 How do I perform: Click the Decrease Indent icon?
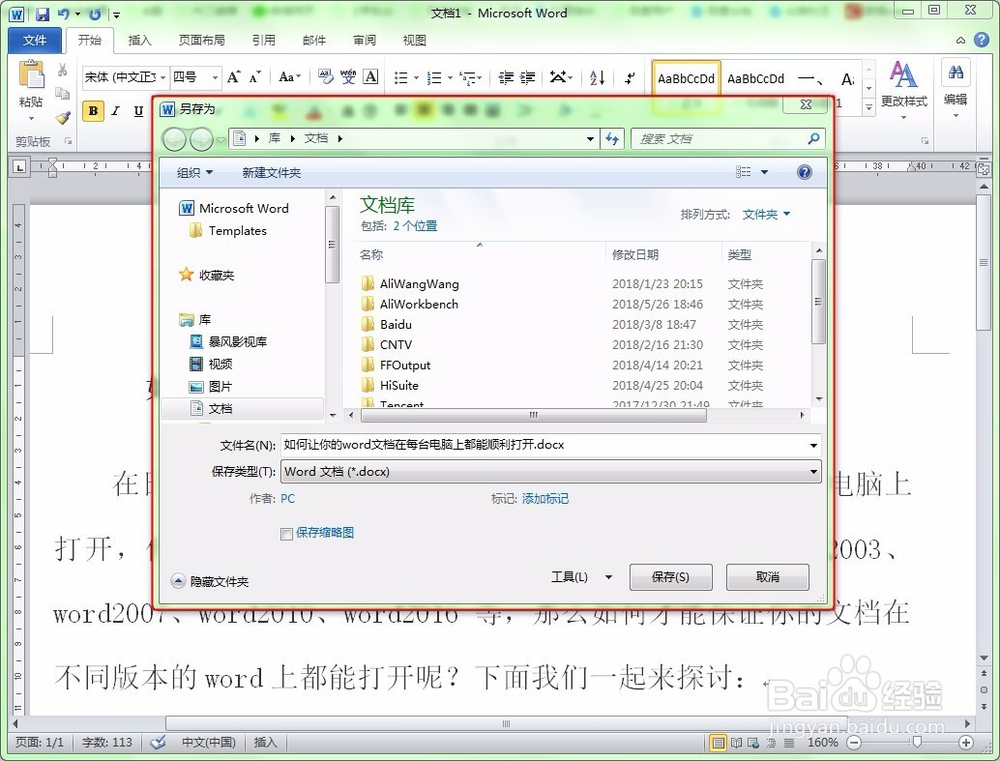point(506,78)
